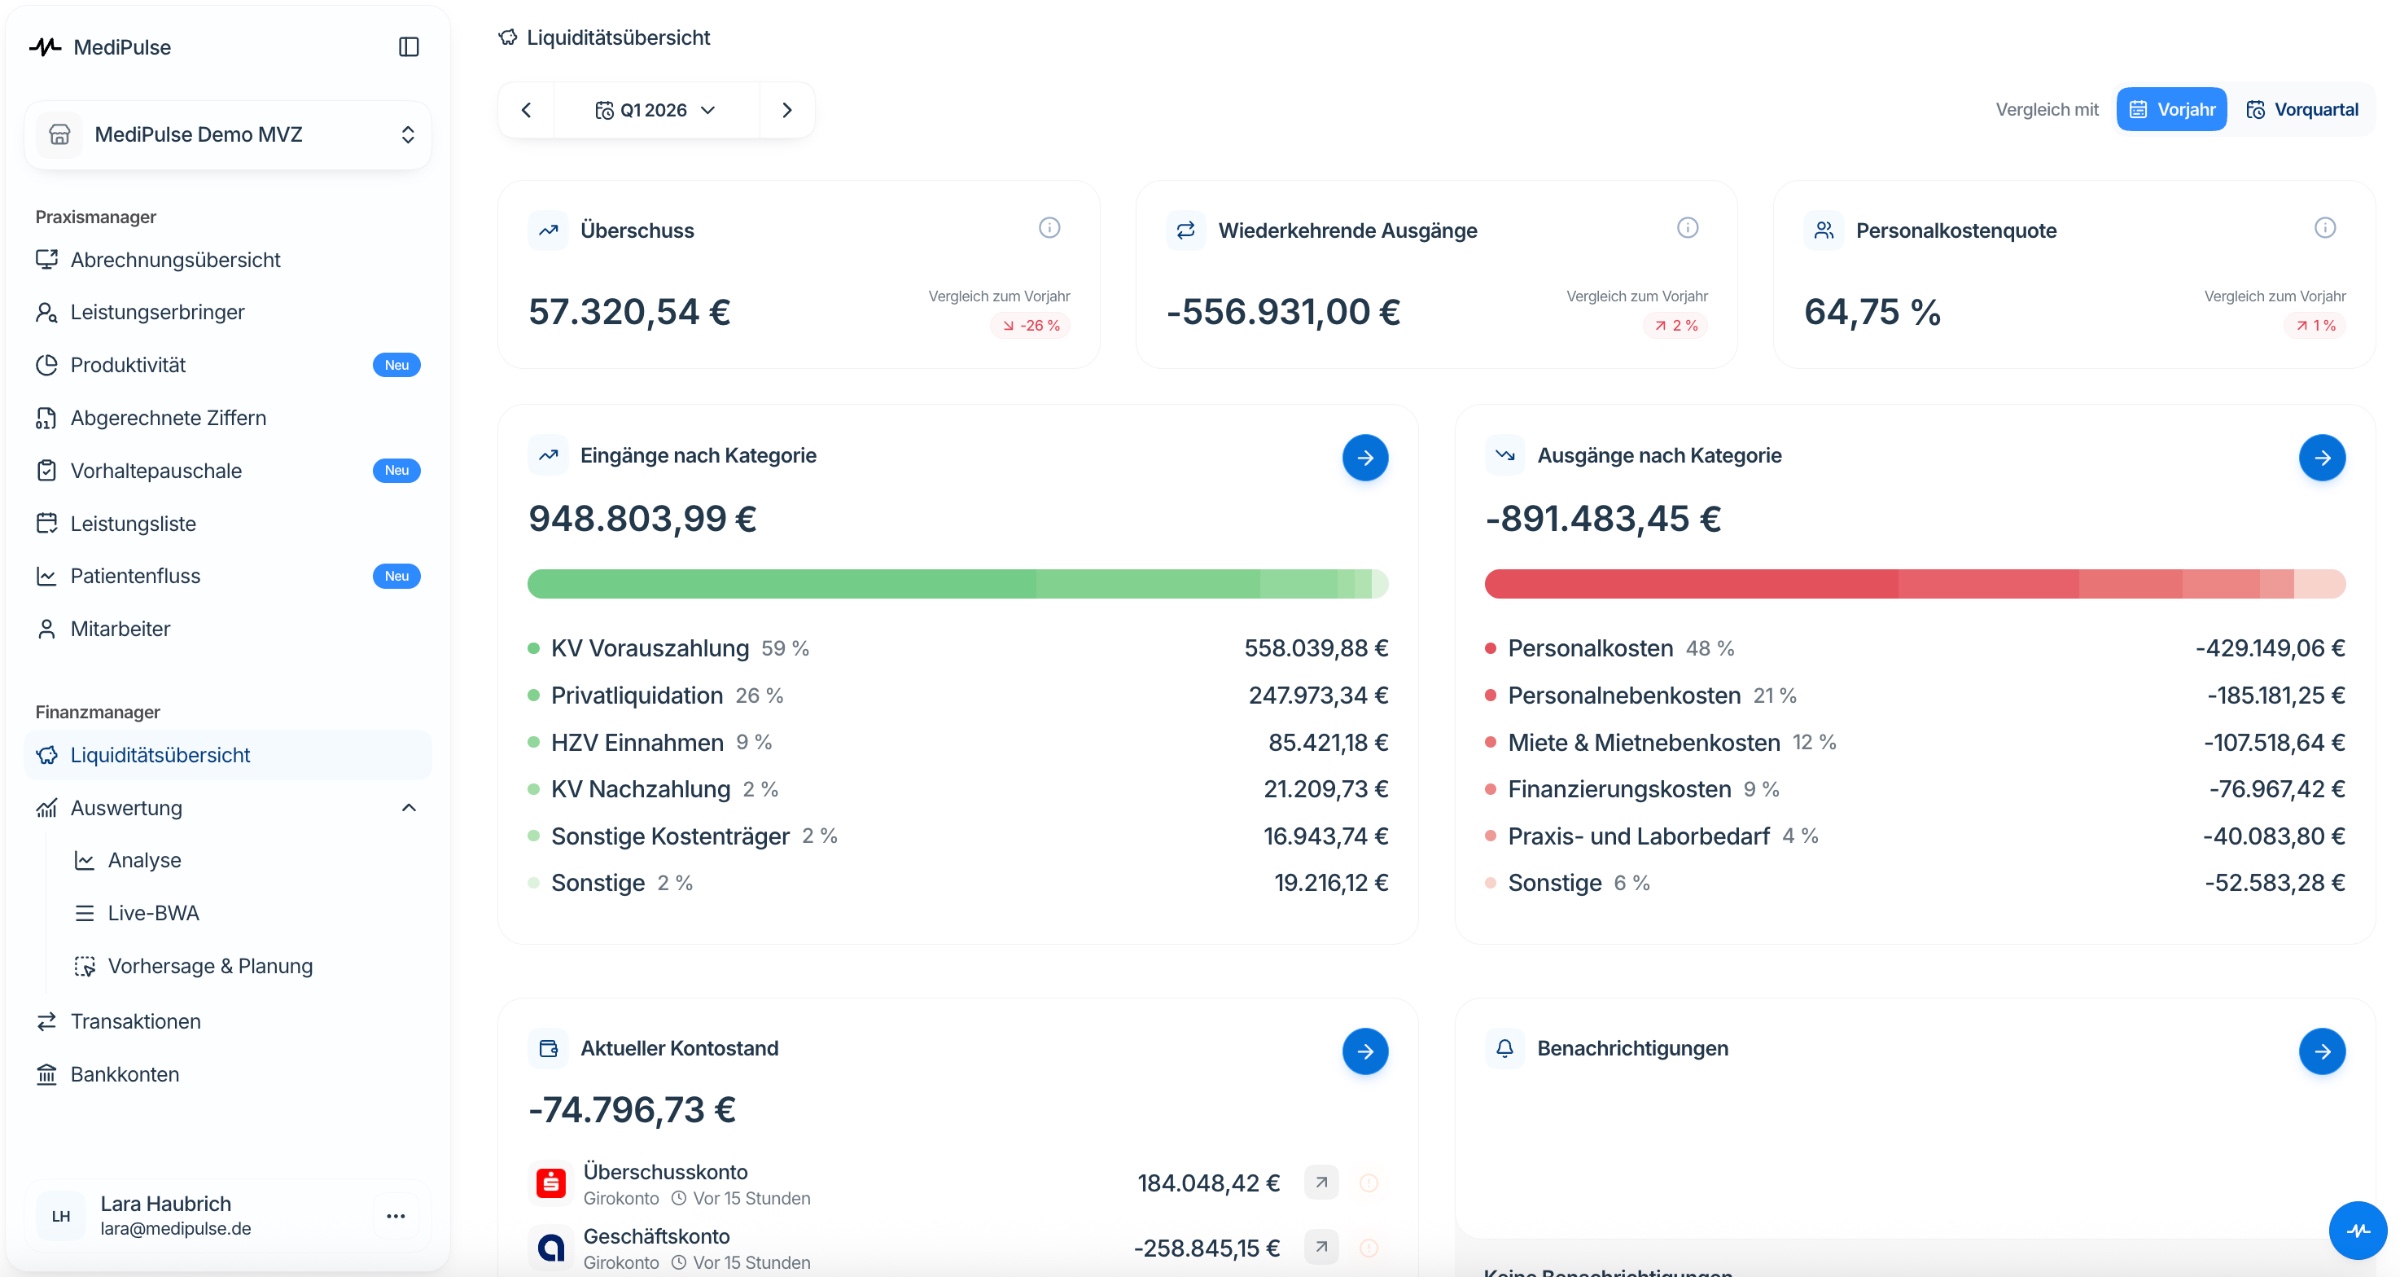Open Eingänge nach Kategorie arrow button
Image resolution: width=2400 pixels, height=1277 pixels.
point(1365,458)
